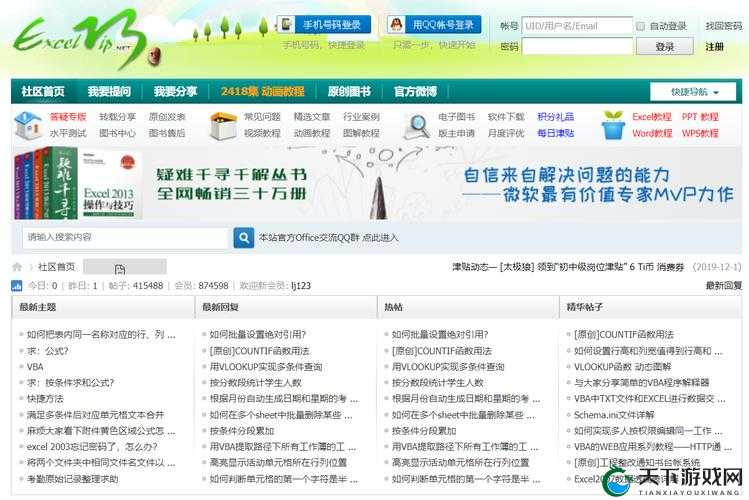Open the post 求：公式?
Screen dimensions: 749x500
point(47,351)
